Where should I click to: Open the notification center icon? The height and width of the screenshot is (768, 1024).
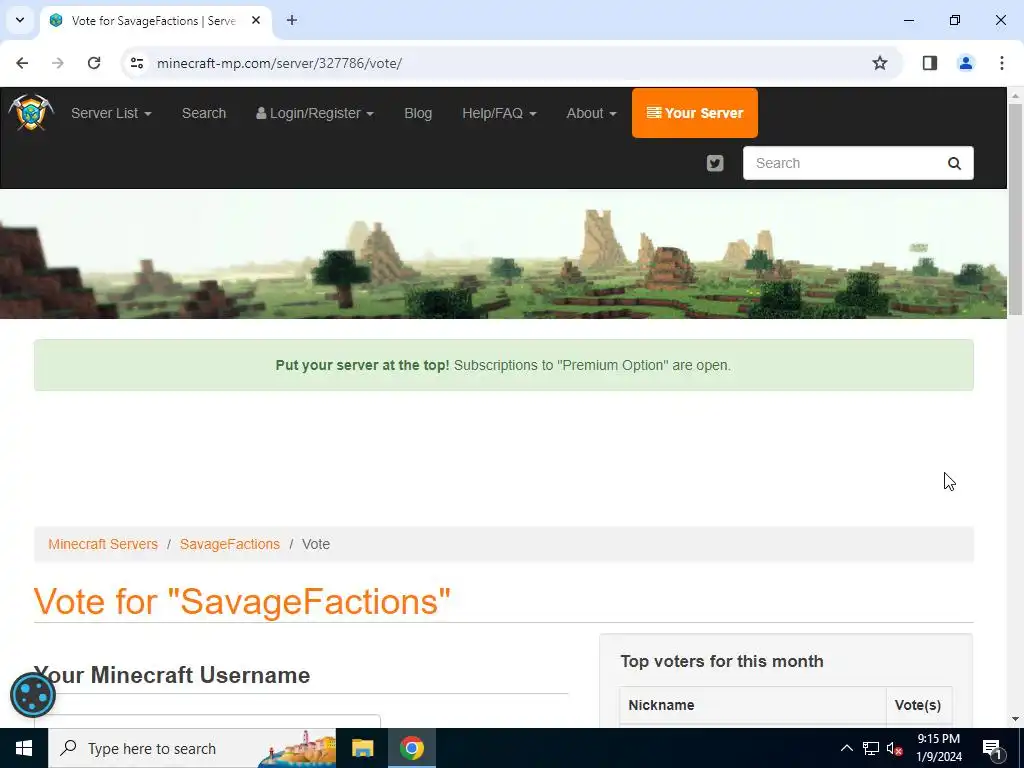[992, 748]
